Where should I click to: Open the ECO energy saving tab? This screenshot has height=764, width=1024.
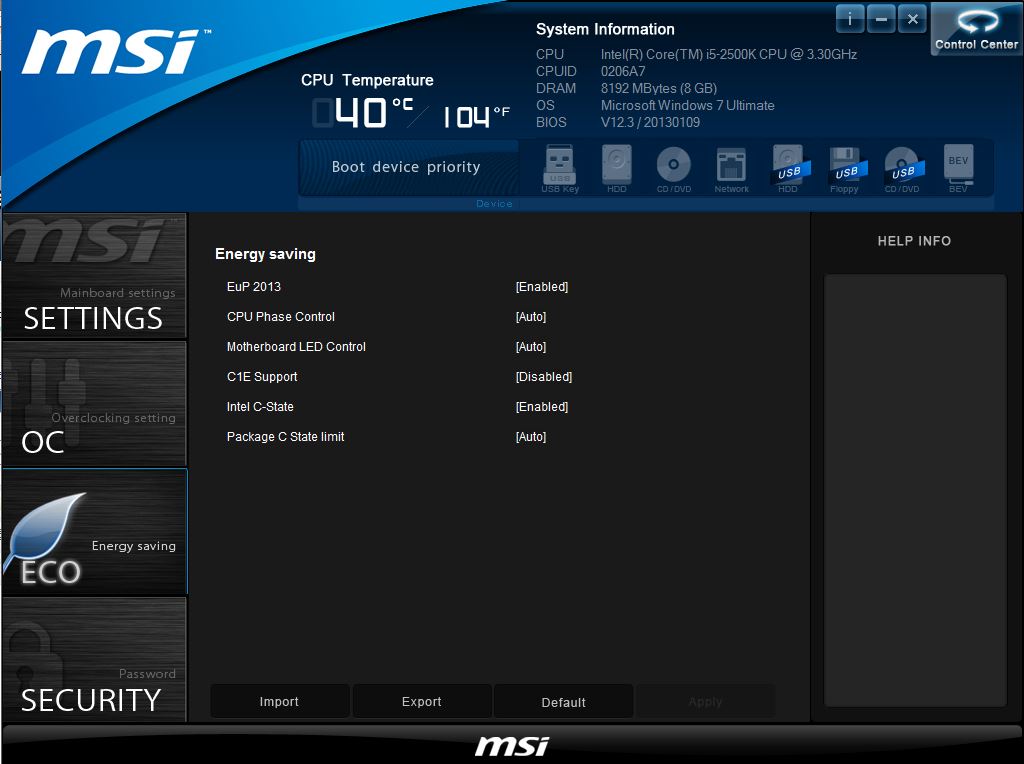[95, 531]
